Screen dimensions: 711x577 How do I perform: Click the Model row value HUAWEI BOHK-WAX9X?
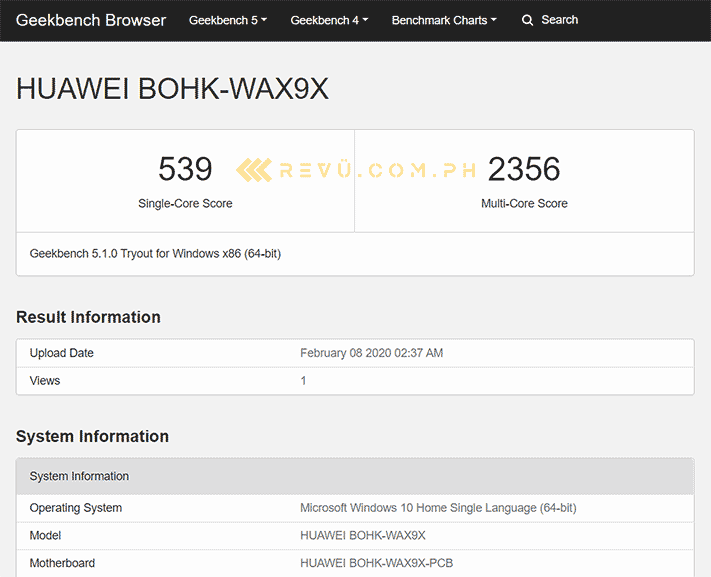pos(363,536)
